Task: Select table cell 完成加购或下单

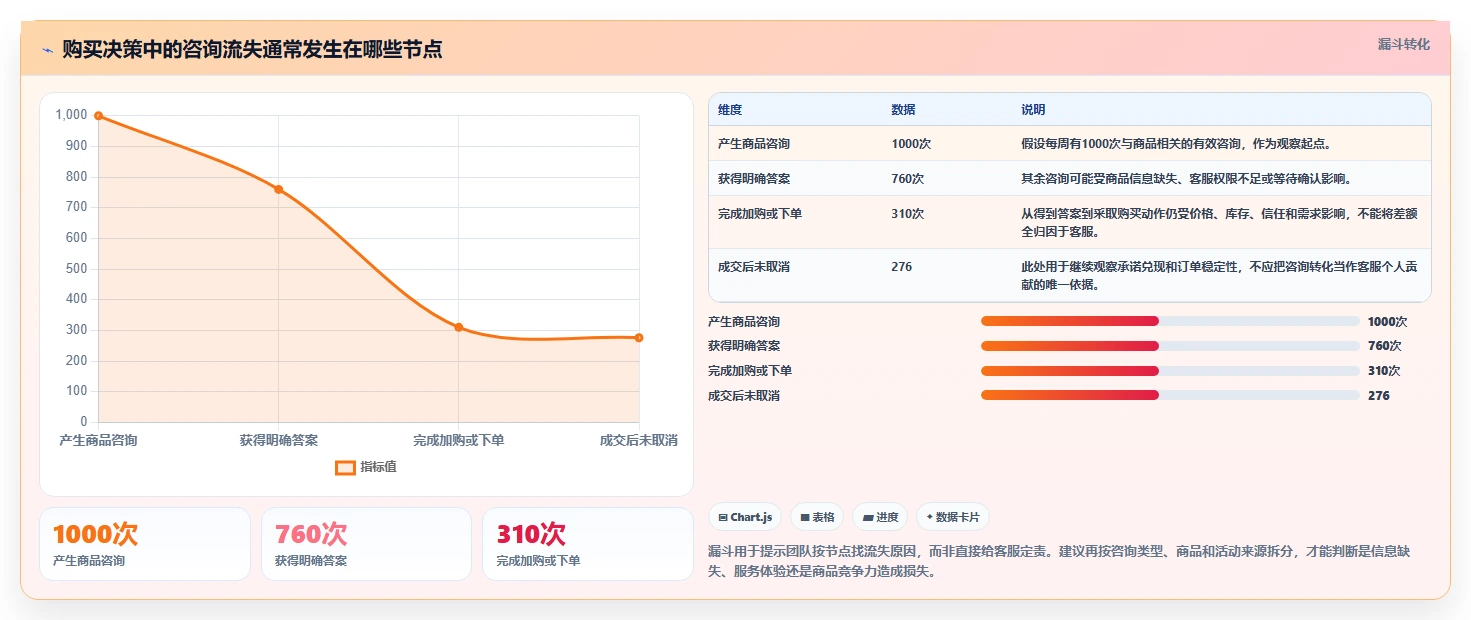Action: click(x=760, y=214)
